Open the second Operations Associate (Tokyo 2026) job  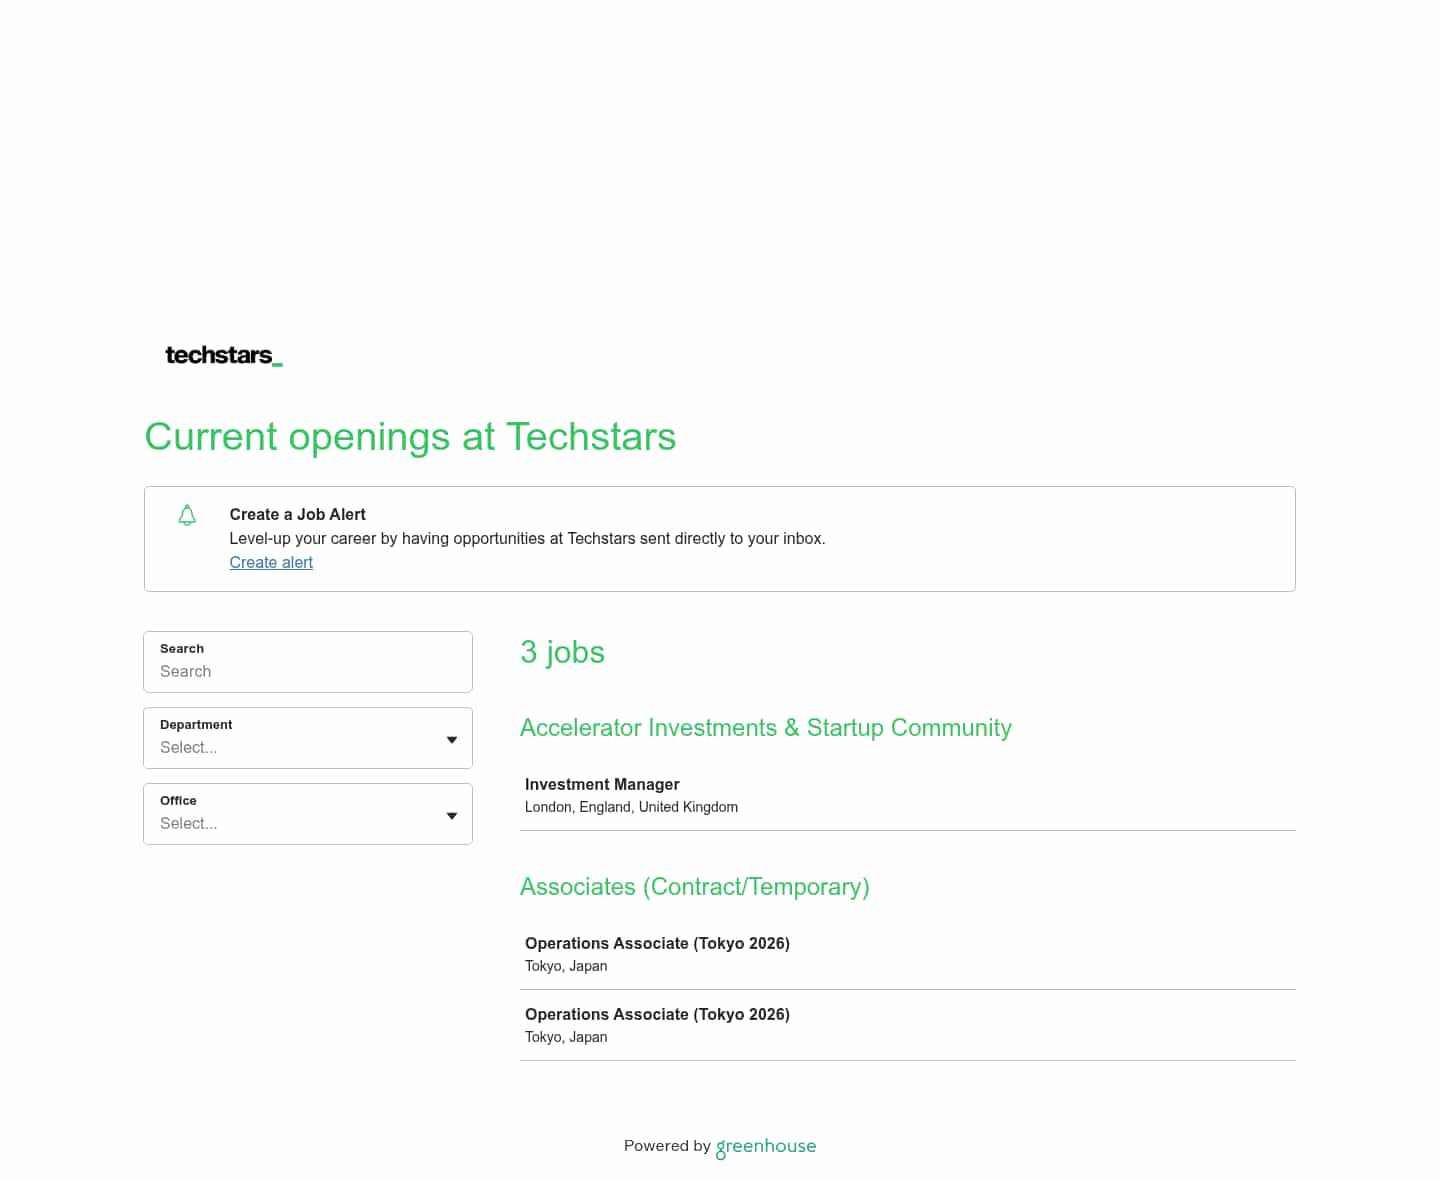click(657, 1014)
